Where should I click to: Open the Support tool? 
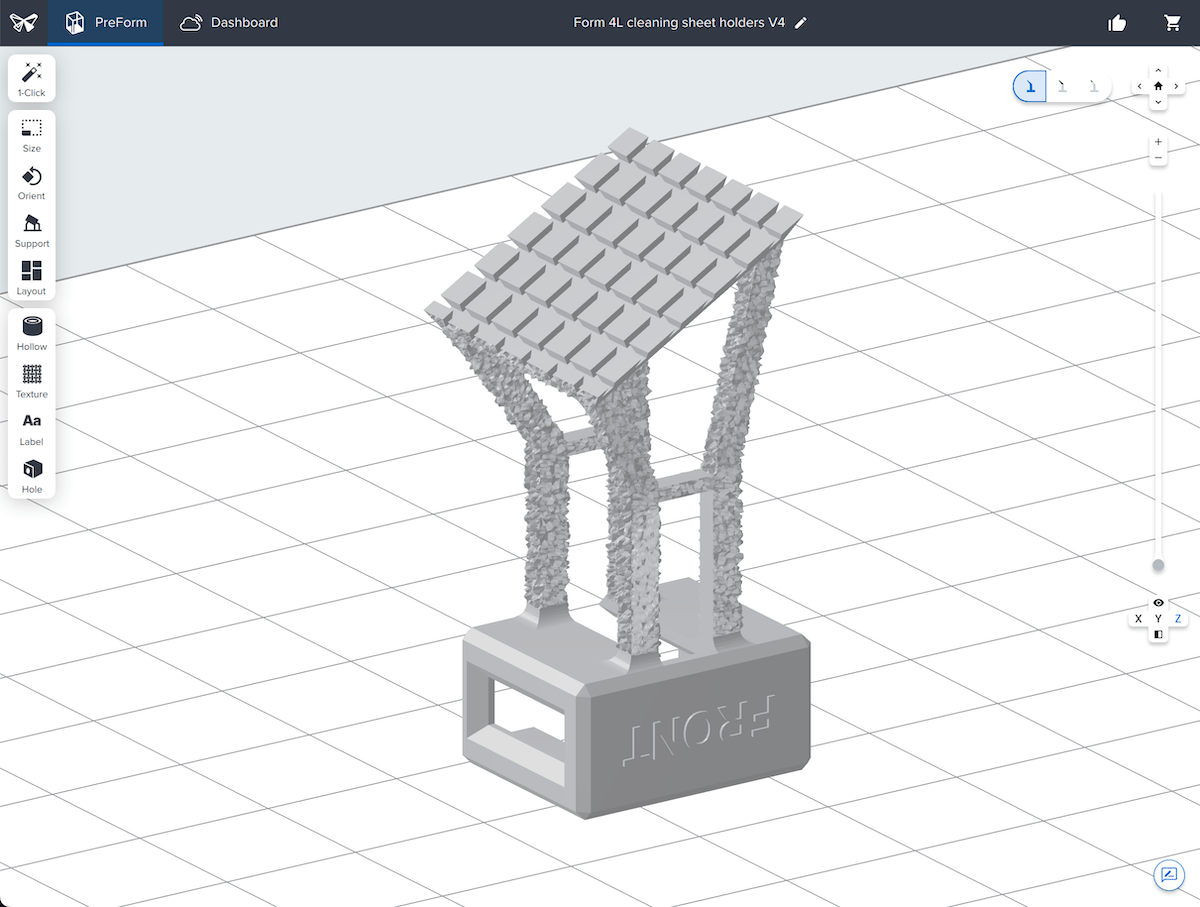click(x=32, y=231)
